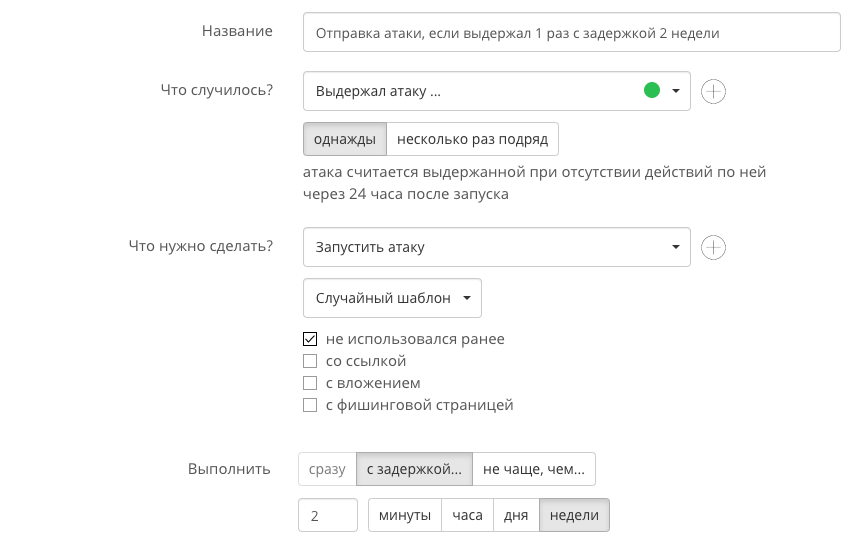Set delay unit to 'часа'
This screenshot has height=543, width=857.
click(x=468, y=515)
